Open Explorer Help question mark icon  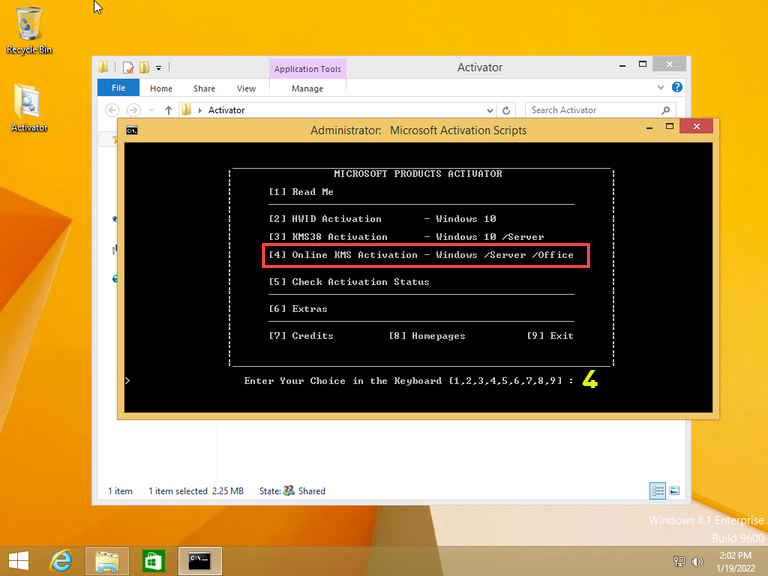pos(677,87)
